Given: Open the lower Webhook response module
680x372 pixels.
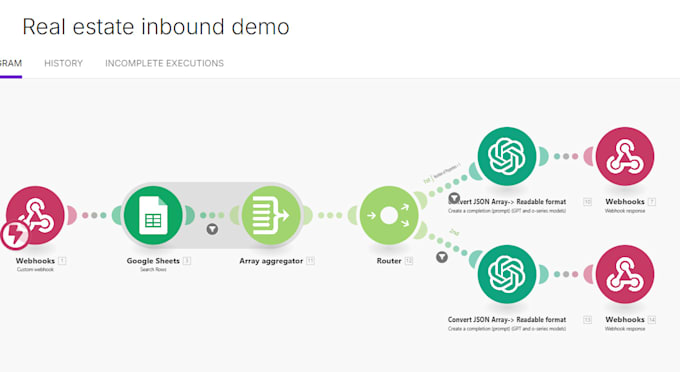Looking at the screenshot, I should point(625,274).
